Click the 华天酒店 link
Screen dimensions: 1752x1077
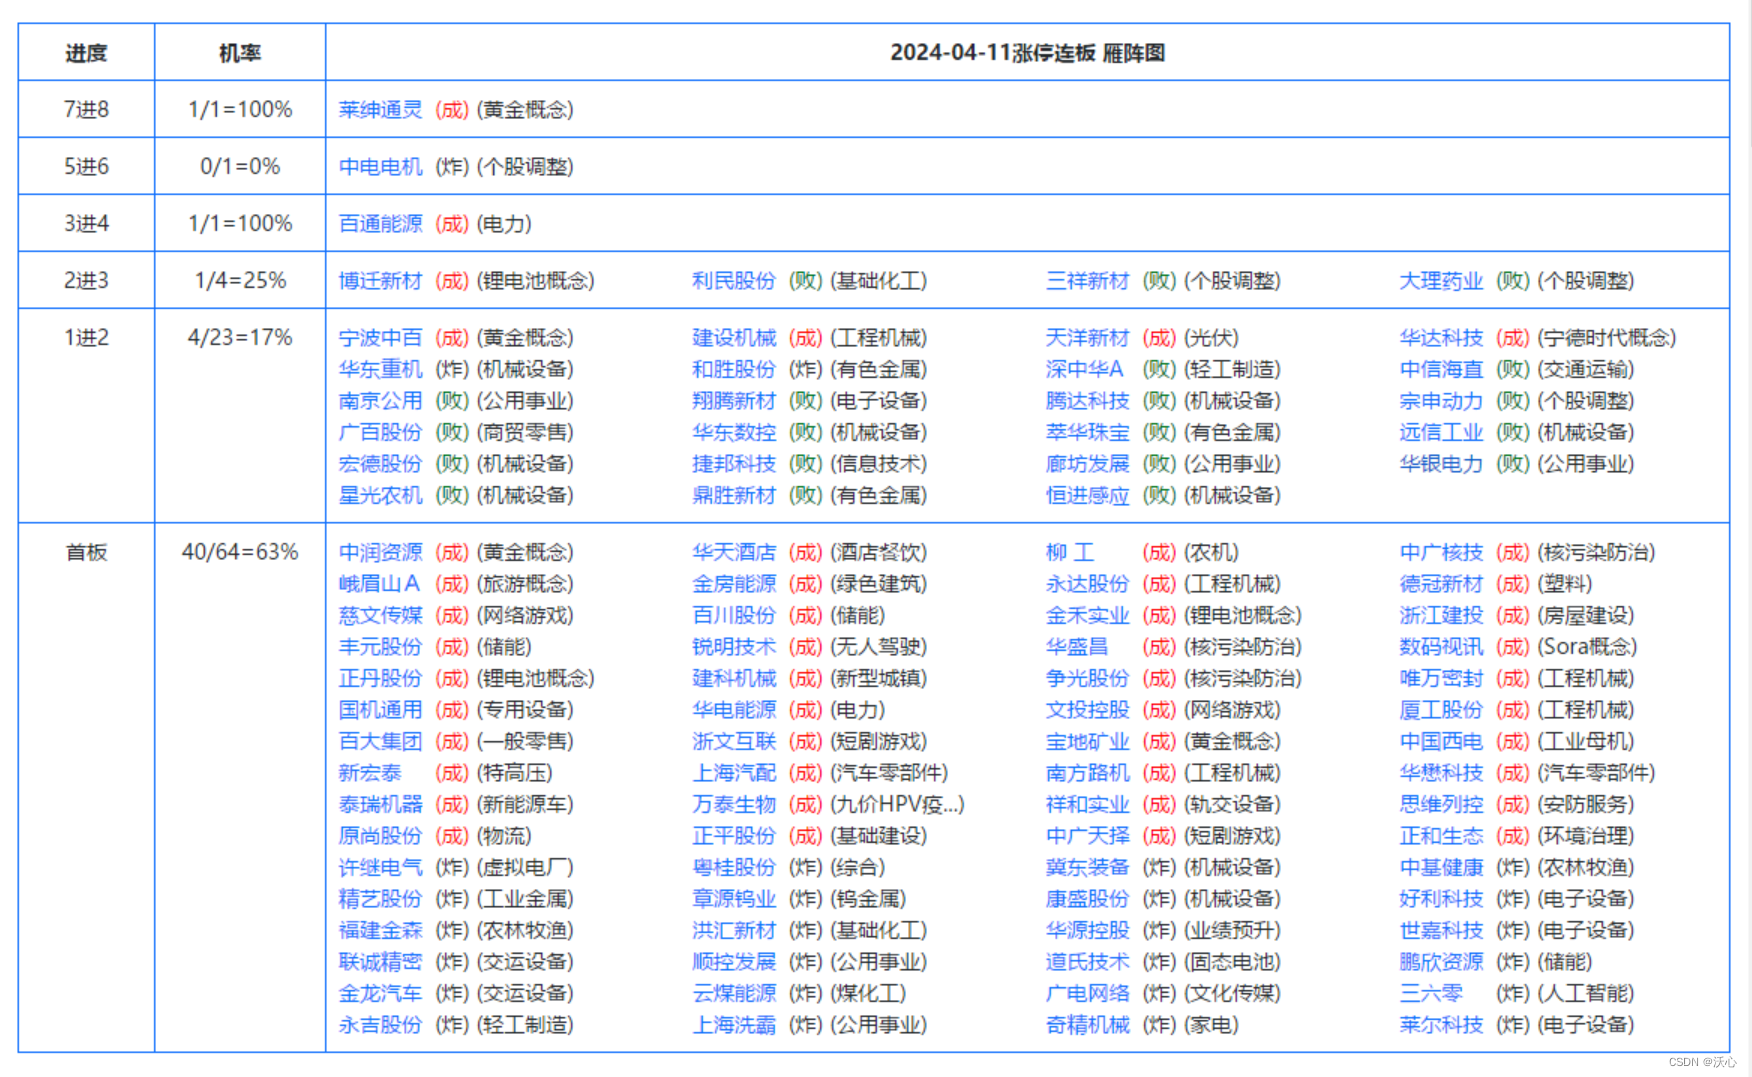click(x=734, y=553)
